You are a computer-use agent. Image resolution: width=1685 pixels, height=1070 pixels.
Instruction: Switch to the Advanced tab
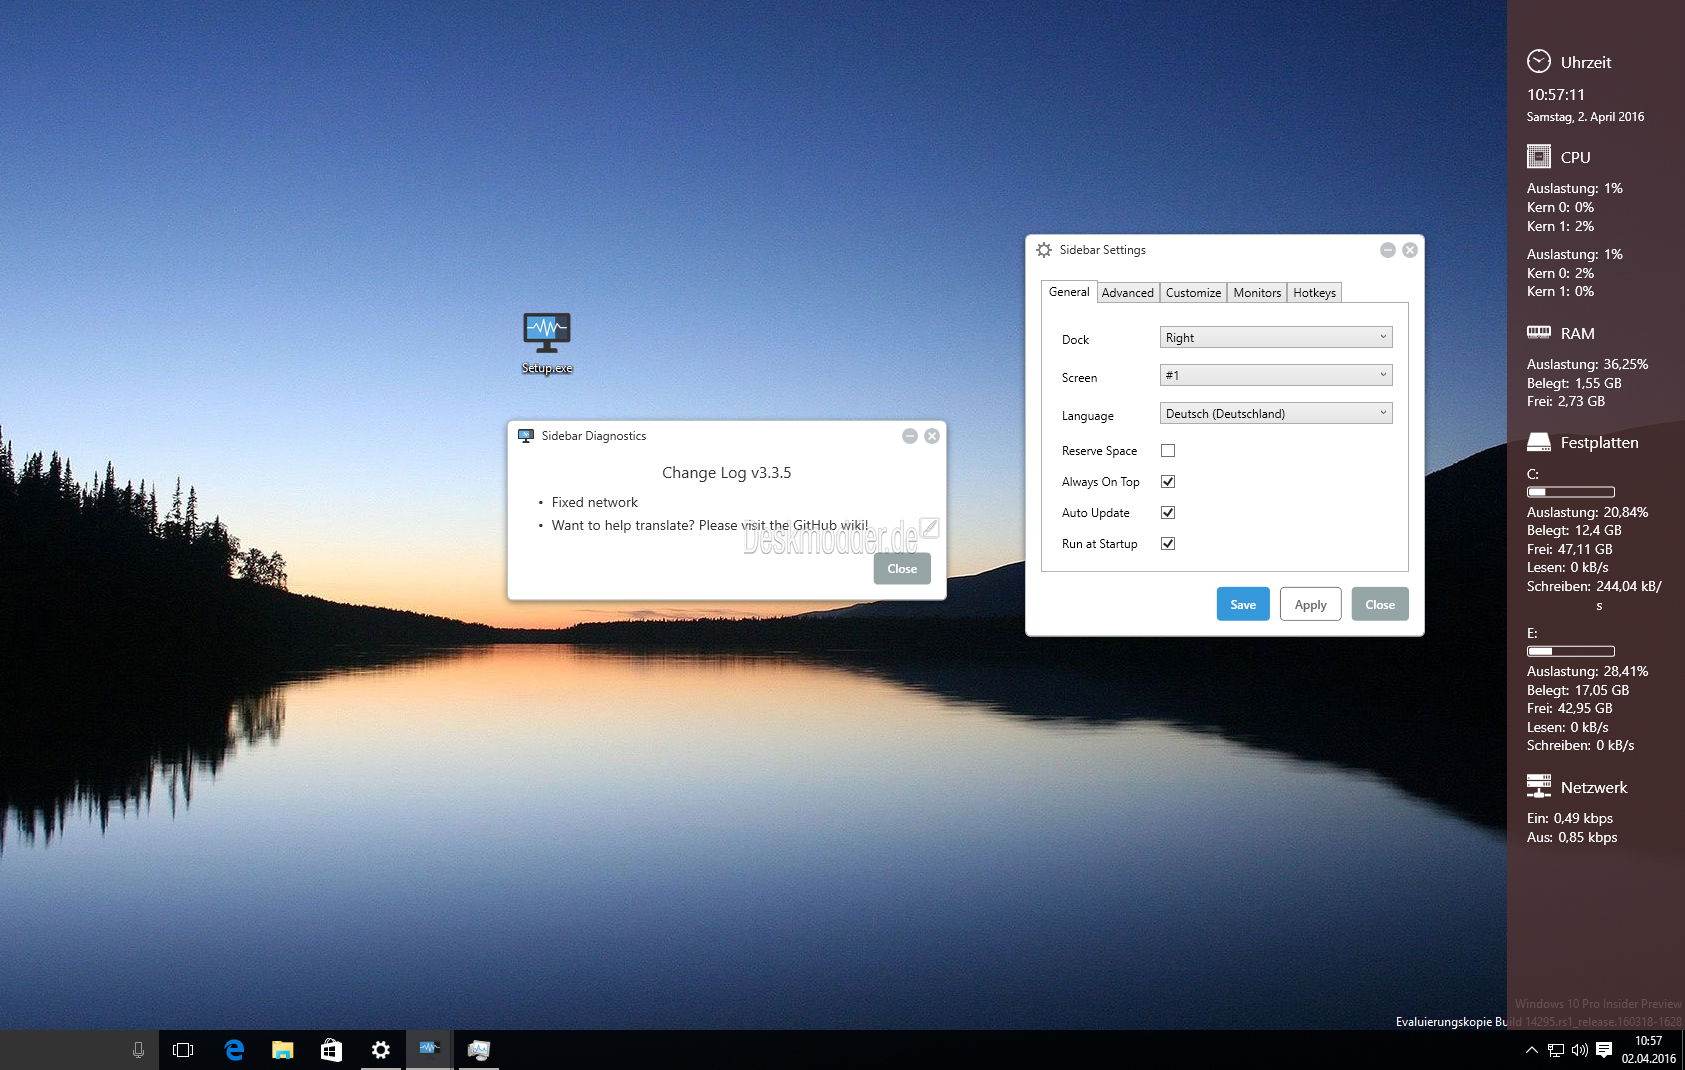click(1127, 293)
